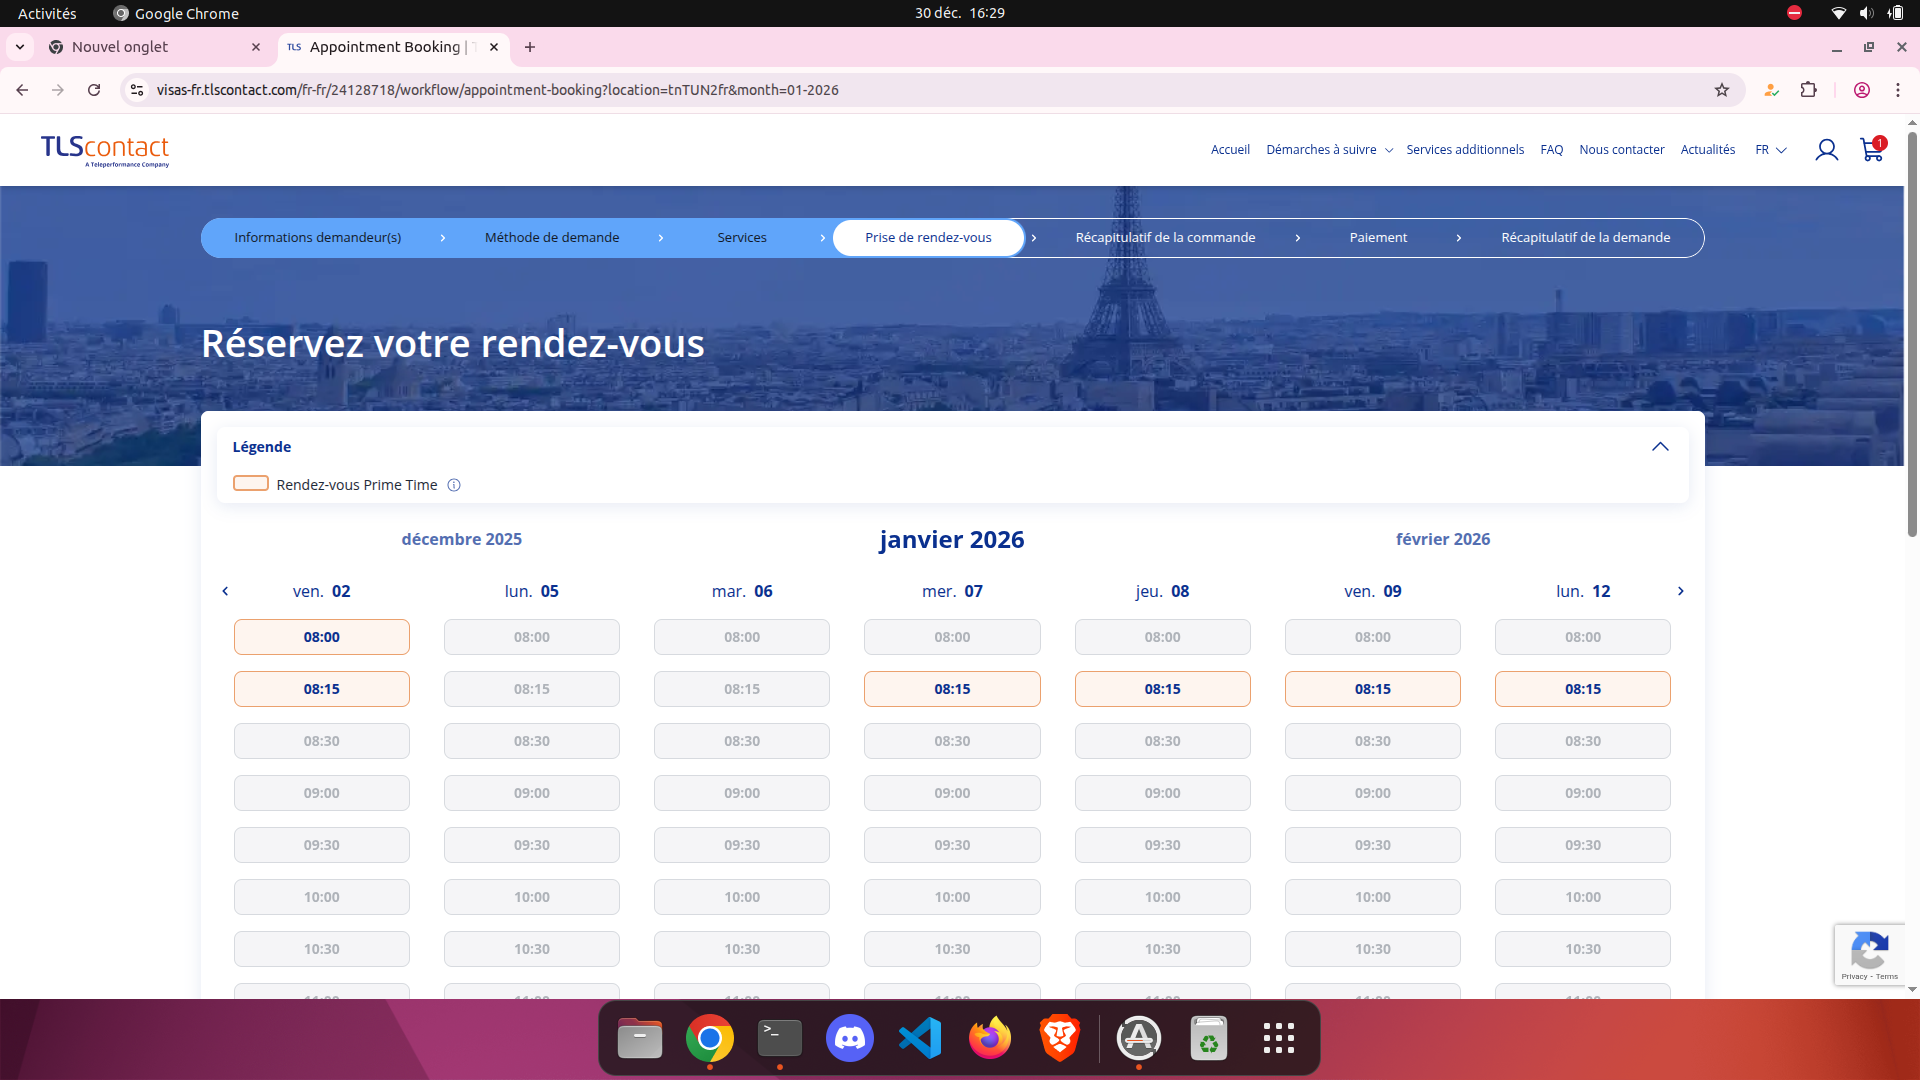
Task: Book 08:15 slot on jeu. 08
Action: (x=1163, y=690)
